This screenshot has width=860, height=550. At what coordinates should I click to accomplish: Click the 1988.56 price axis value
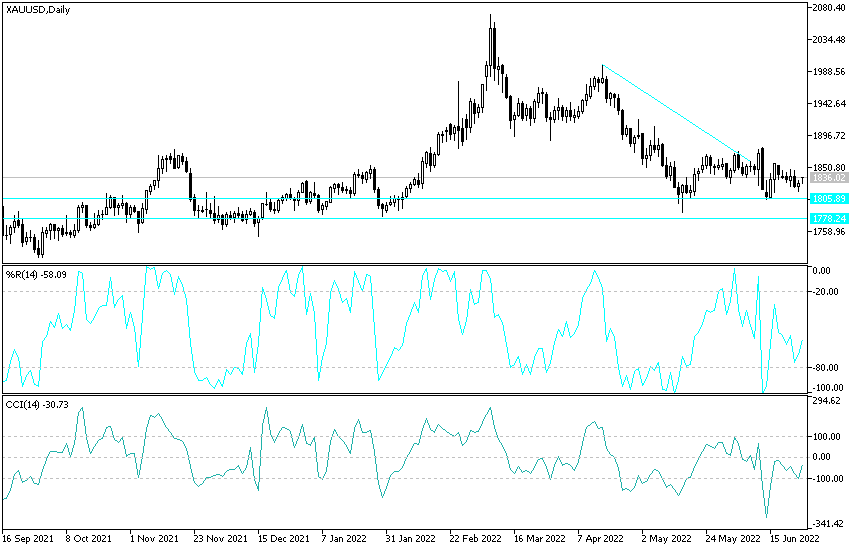(x=830, y=71)
